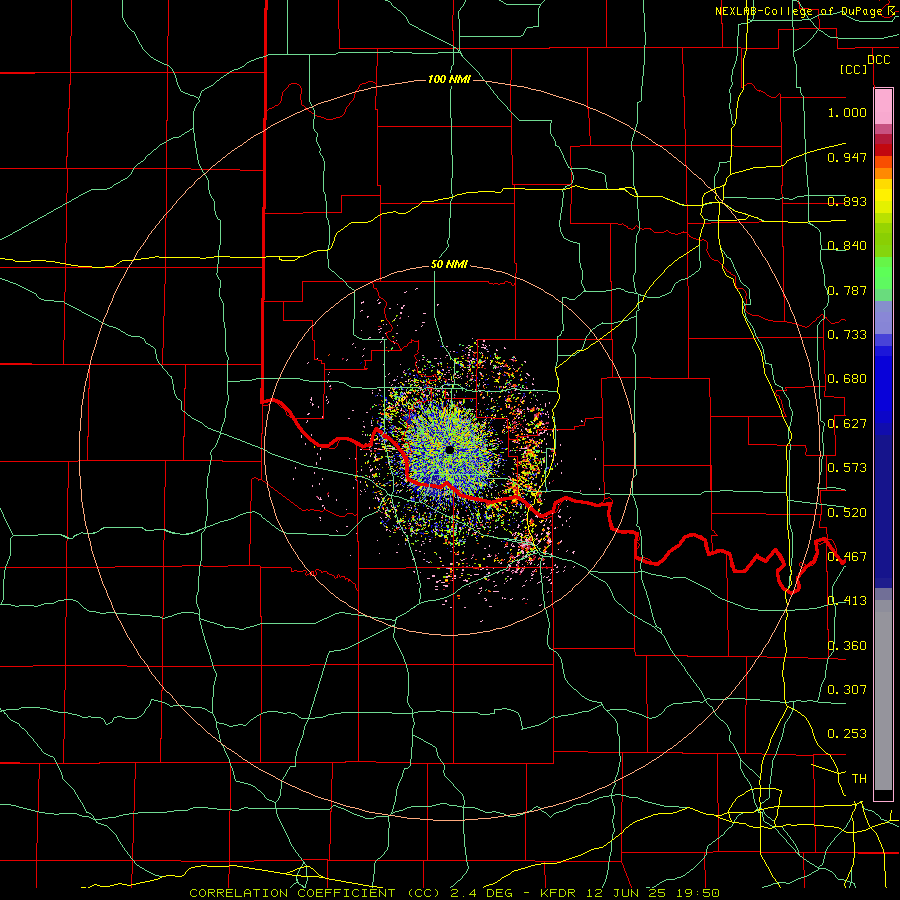Select the DCC label above the color bar
Viewport: 900px width, 900px height.
pyautogui.click(x=878, y=60)
